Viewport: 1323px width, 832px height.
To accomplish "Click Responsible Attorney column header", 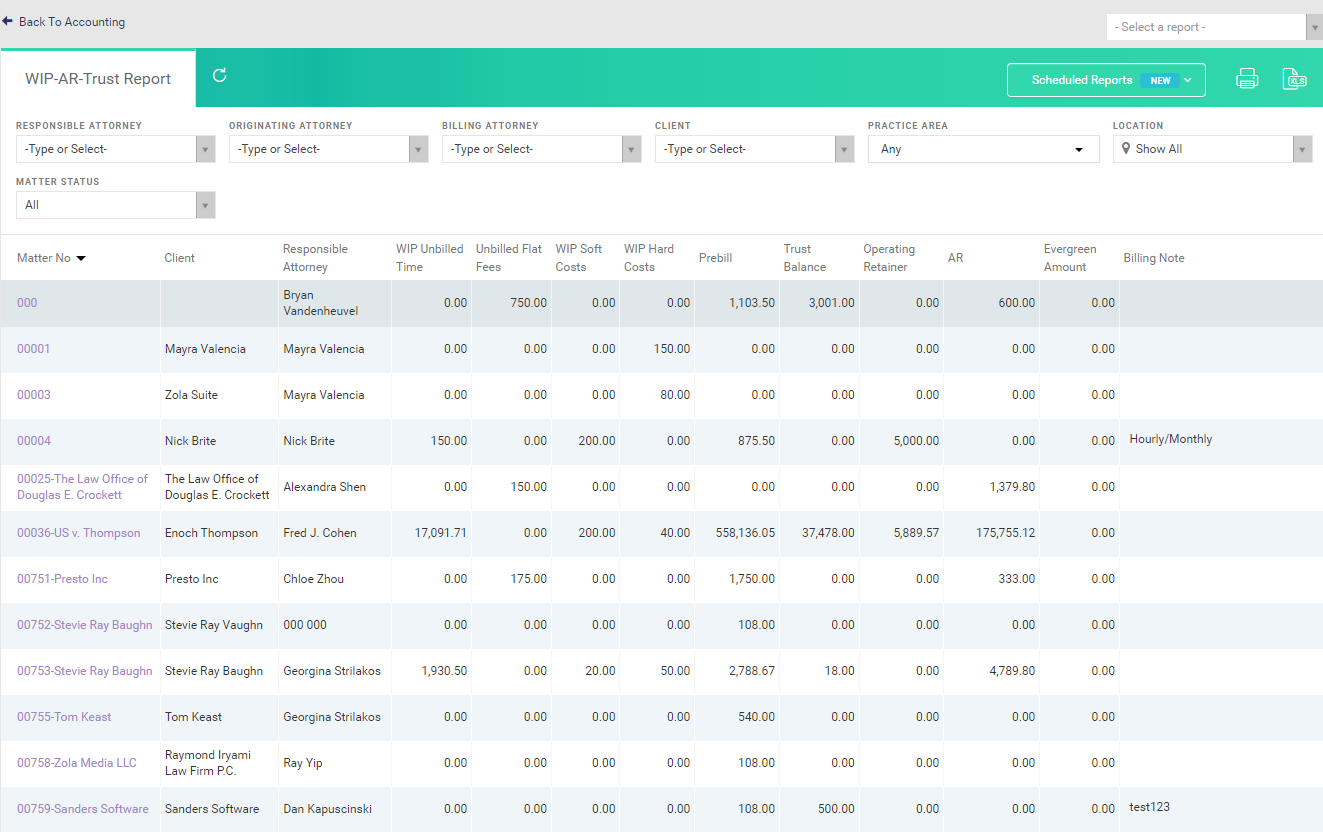I will point(315,258).
